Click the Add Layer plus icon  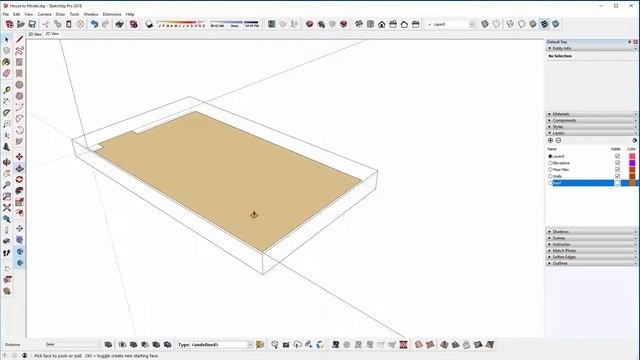(550, 140)
